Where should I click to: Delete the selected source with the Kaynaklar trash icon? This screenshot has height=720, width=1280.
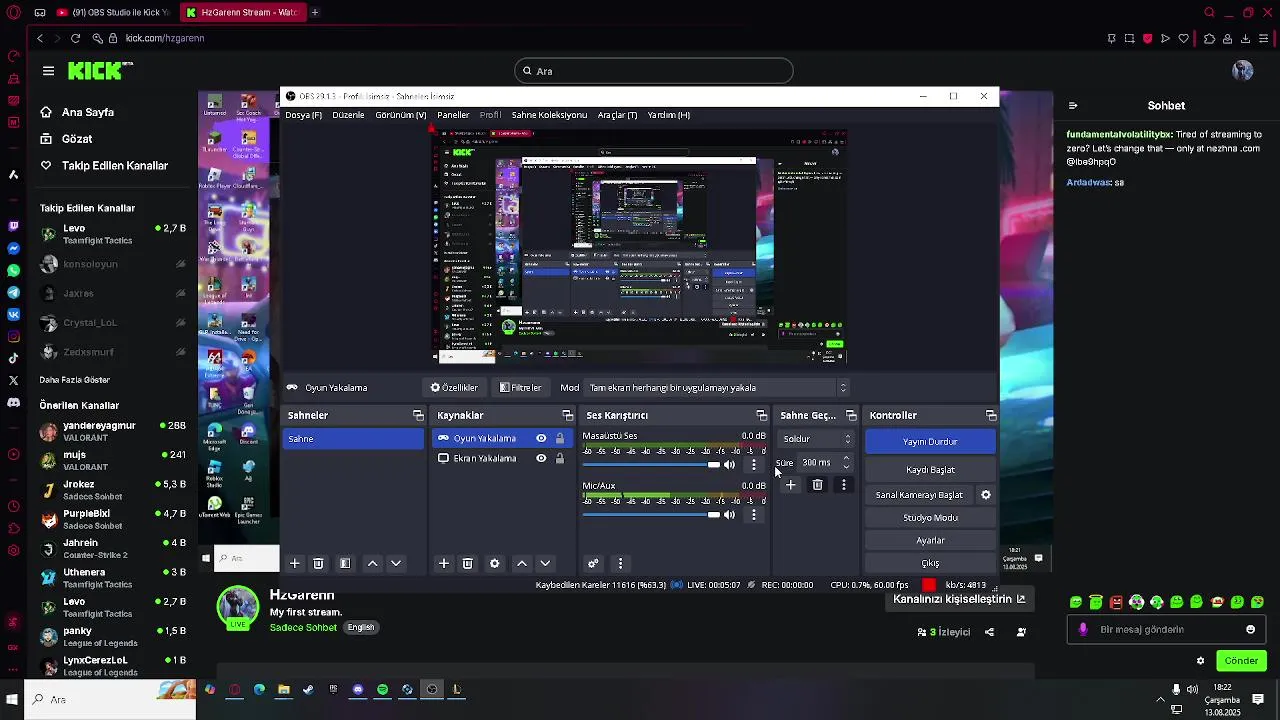[467, 564]
